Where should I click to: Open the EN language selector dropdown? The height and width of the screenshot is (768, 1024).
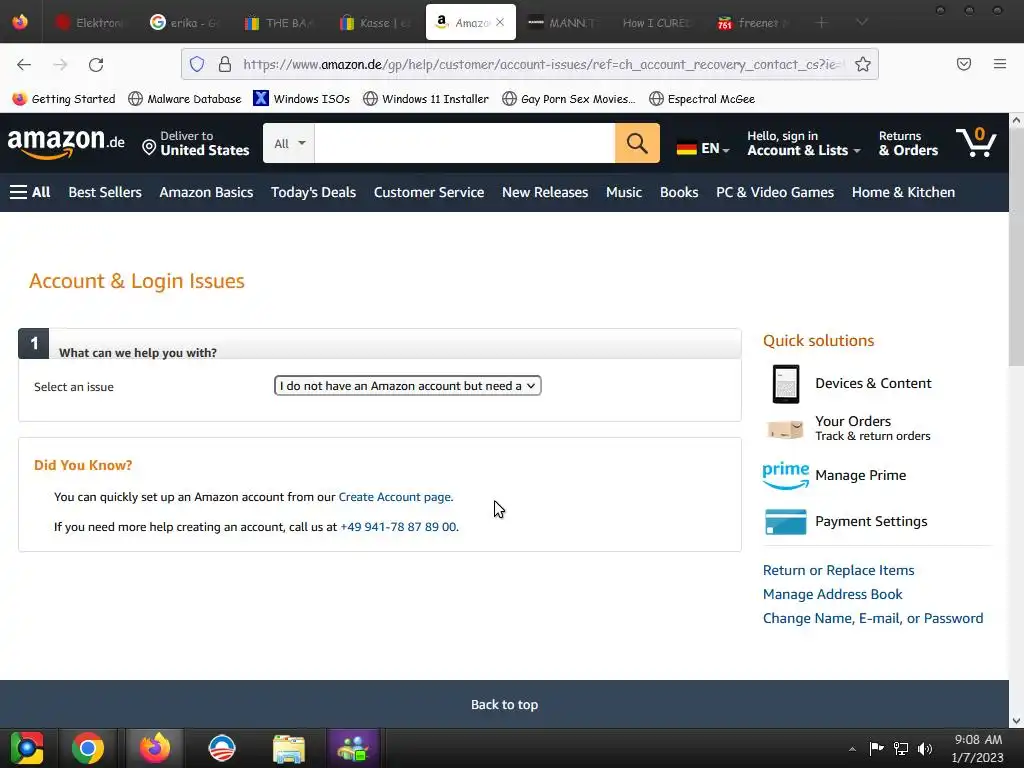pos(703,148)
